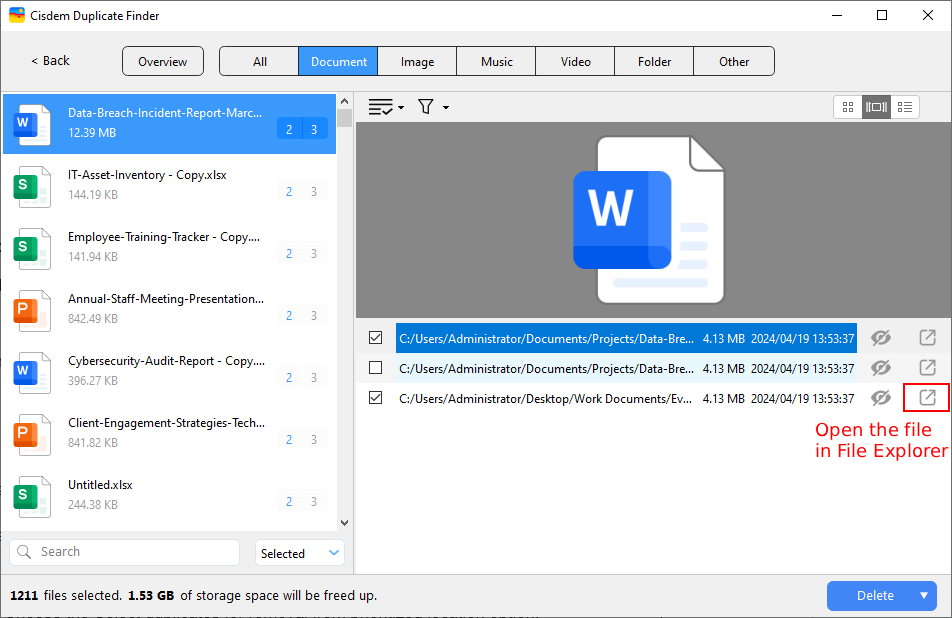Click the selection rules list icon
This screenshot has height=618, width=952.
click(381, 107)
